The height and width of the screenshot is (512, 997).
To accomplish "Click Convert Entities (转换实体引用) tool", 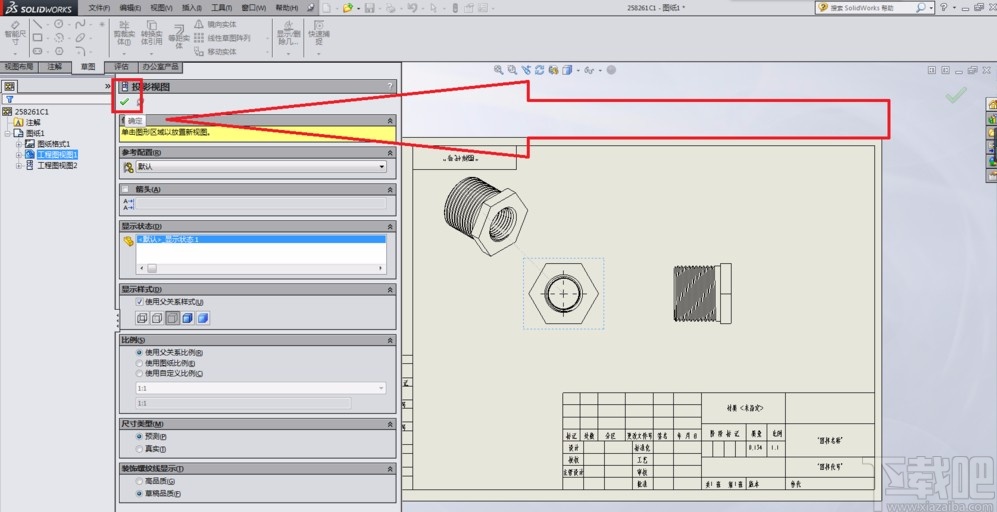I will pyautogui.click(x=151, y=34).
